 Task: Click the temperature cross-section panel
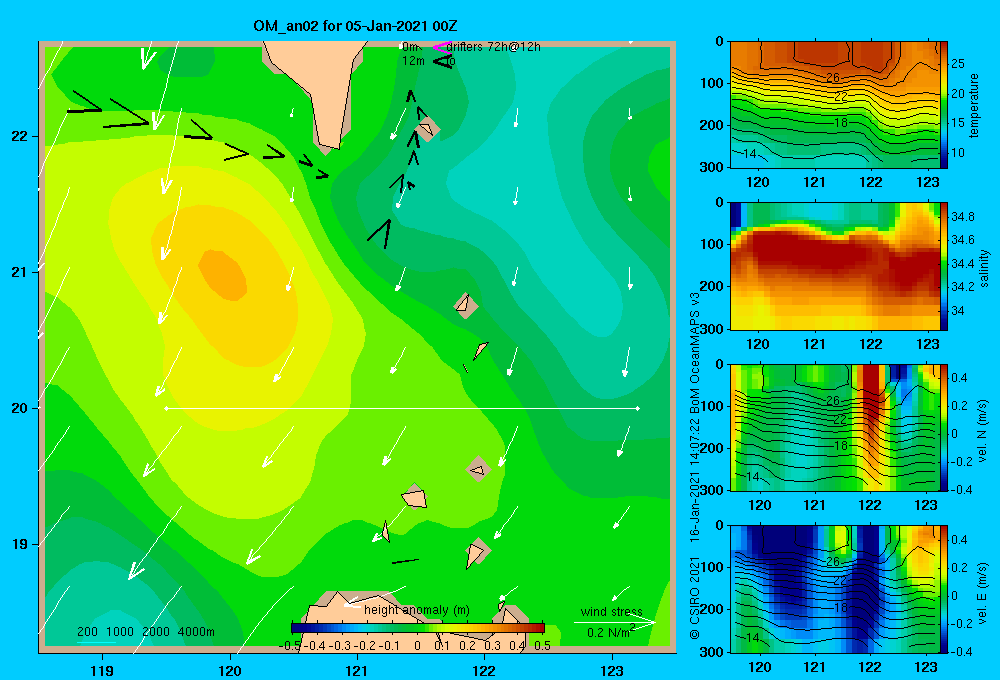coord(834,105)
